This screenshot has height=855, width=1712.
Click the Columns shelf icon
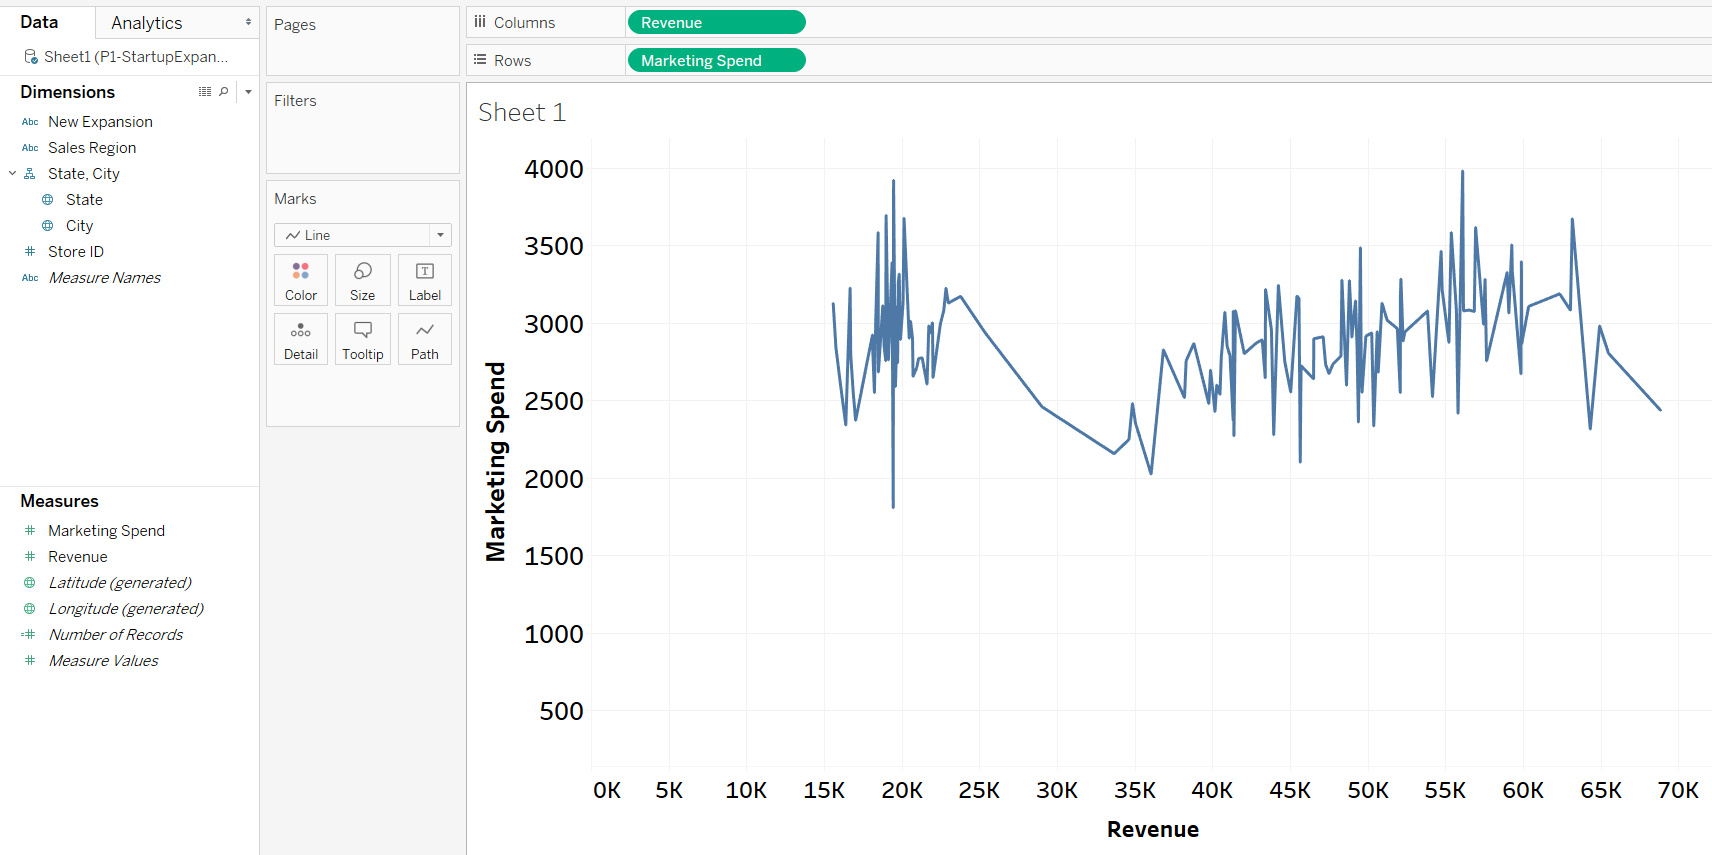[480, 22]
